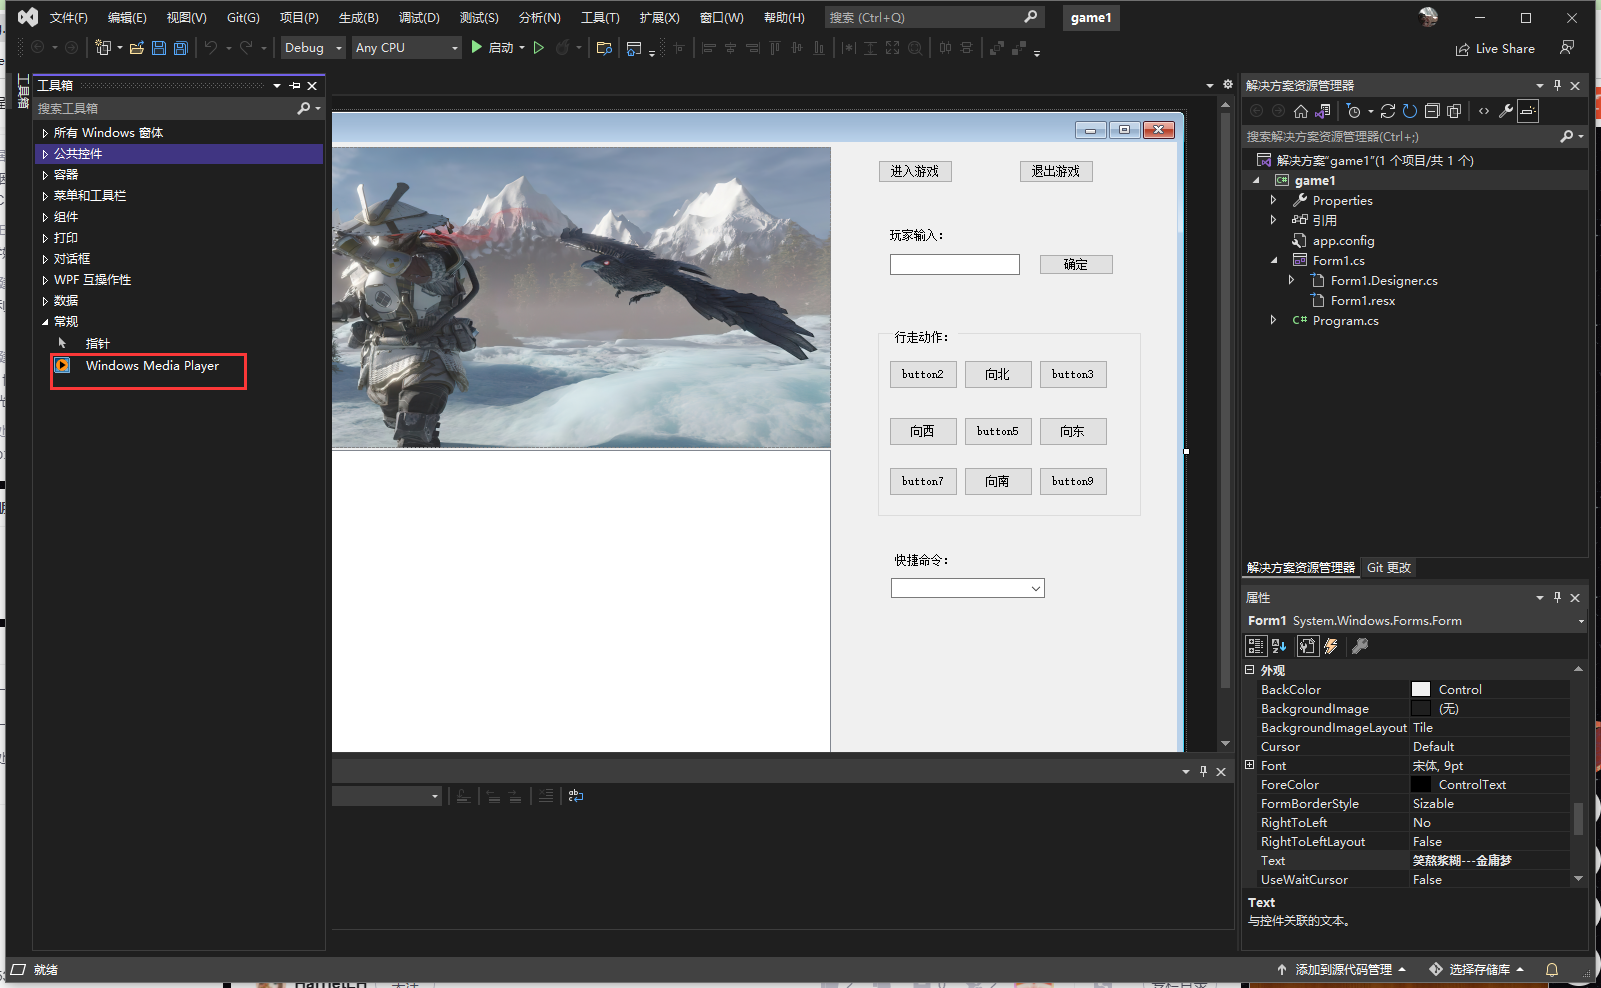The width and height of the screenshot is (1601, 988).
Task: Toggle Preview Selected Items in Solution Explorer
Action: [x=1528, y=111]
